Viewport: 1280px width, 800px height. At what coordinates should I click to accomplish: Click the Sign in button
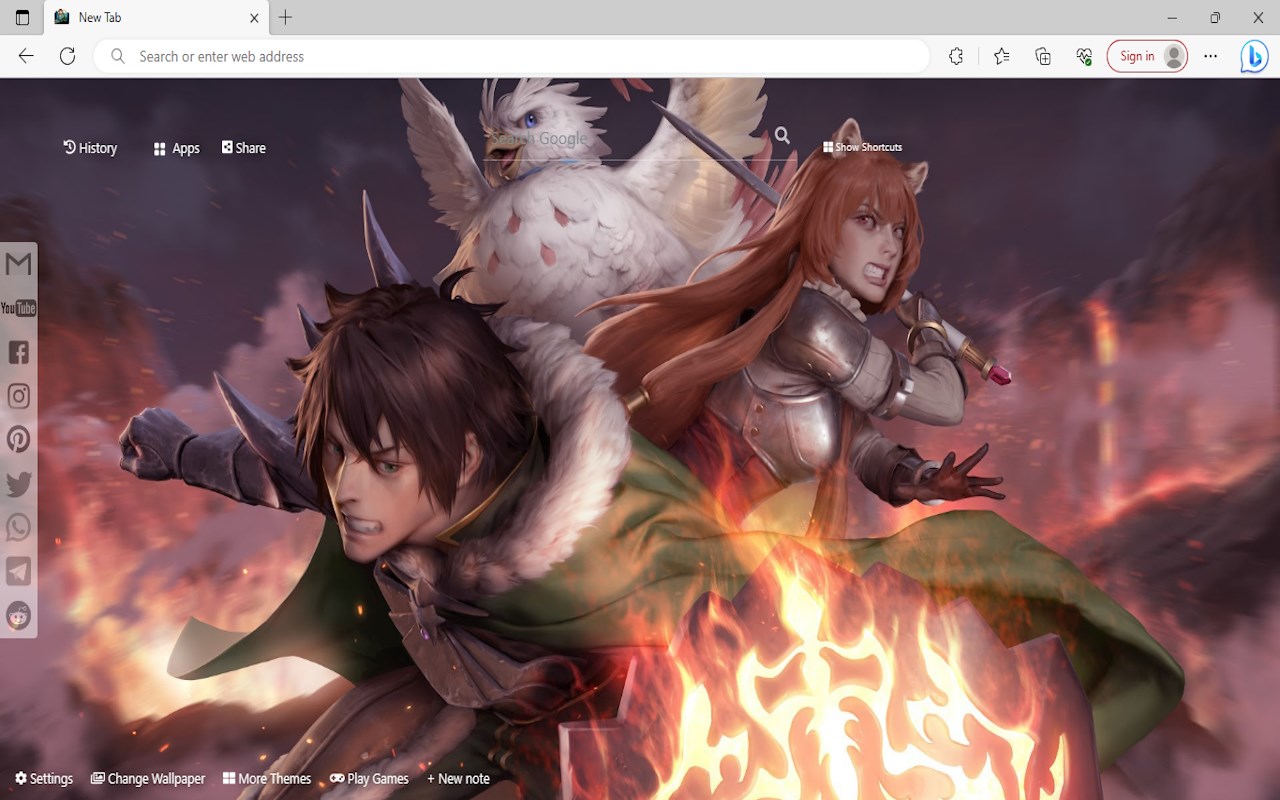(1147, 57)
